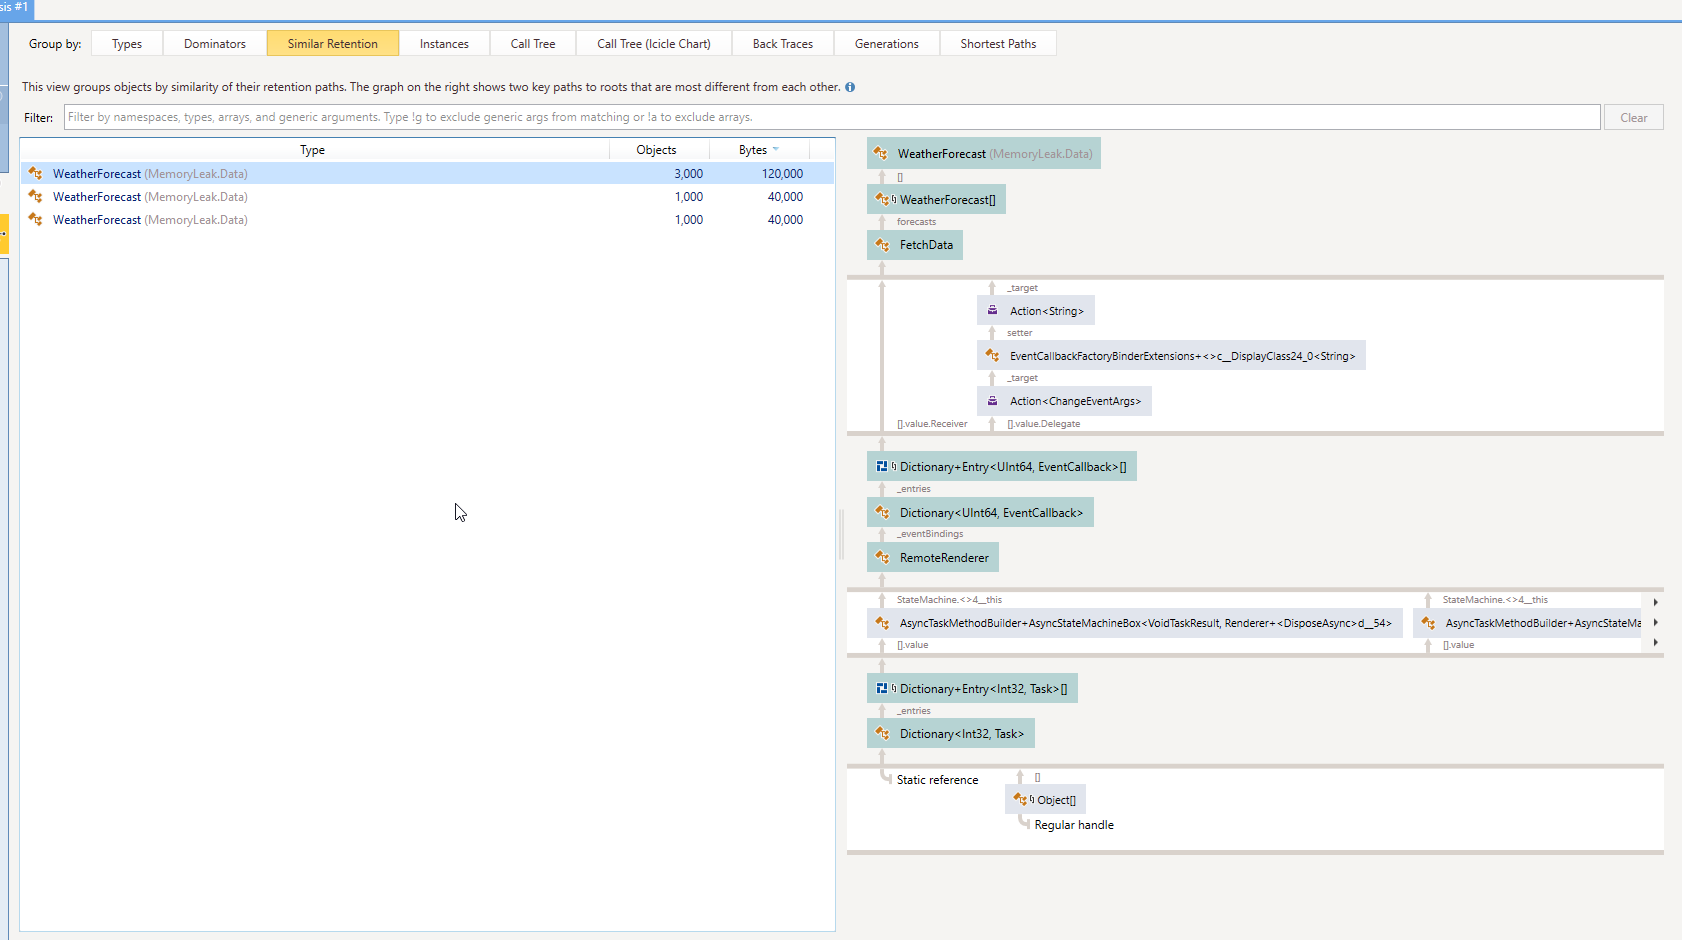Click the class icon on the RemoteRenderer node
Screen dimensions: 1682x940
[x=882, y=557]
